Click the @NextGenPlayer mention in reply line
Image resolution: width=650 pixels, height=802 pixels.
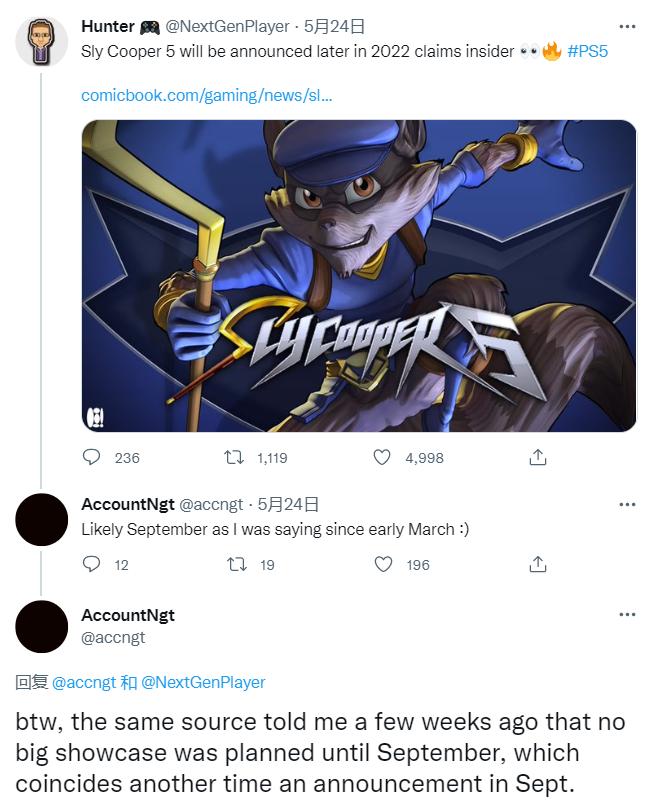pos(203,682)
